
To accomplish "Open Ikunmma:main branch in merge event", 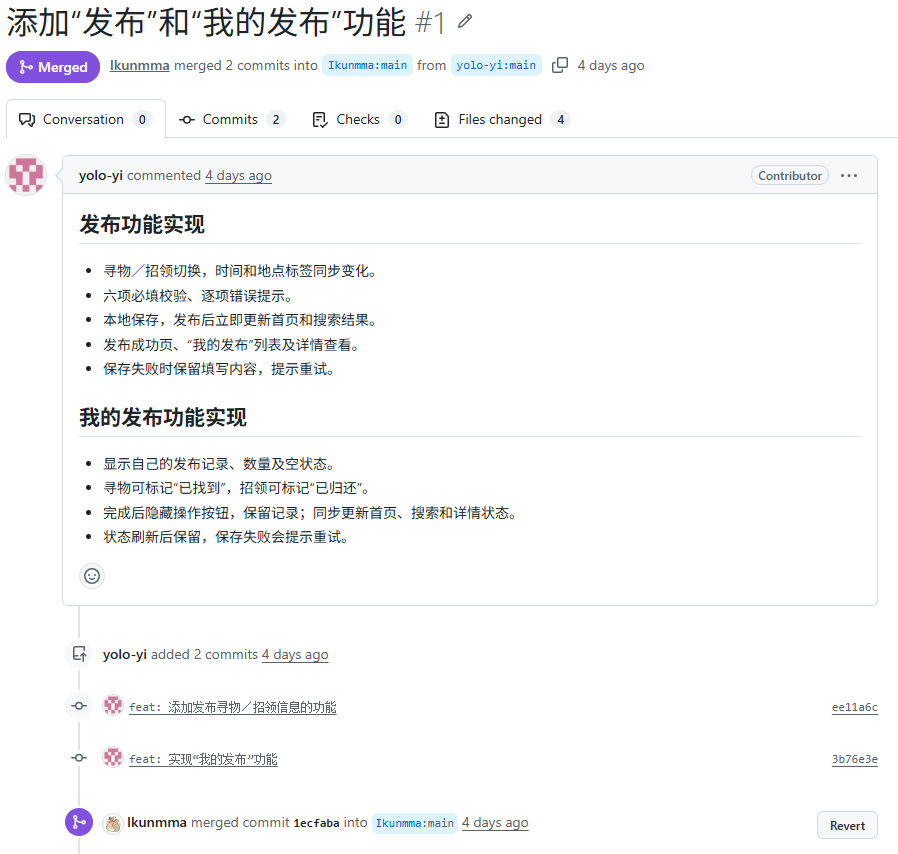I will point(415,823).
